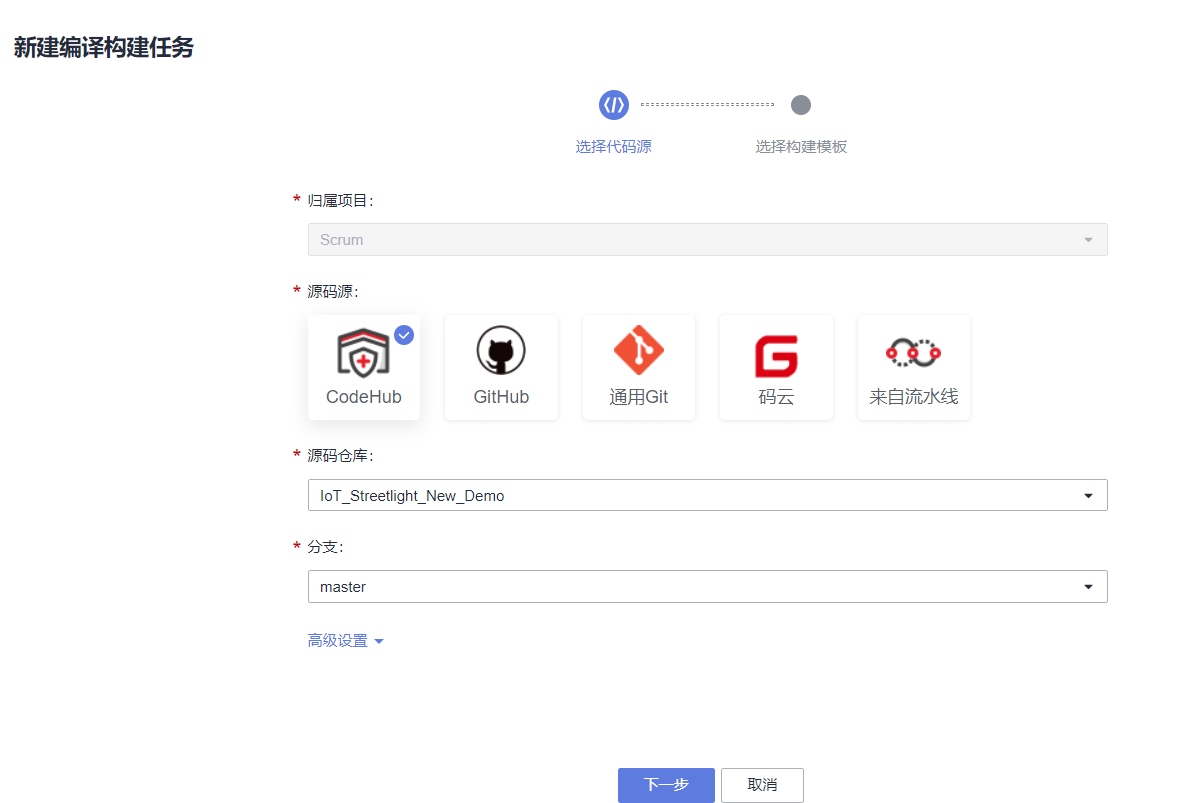Click the 选择代码源 step icon
Viewport: 1194px width, 803px height.
[614, 105]
